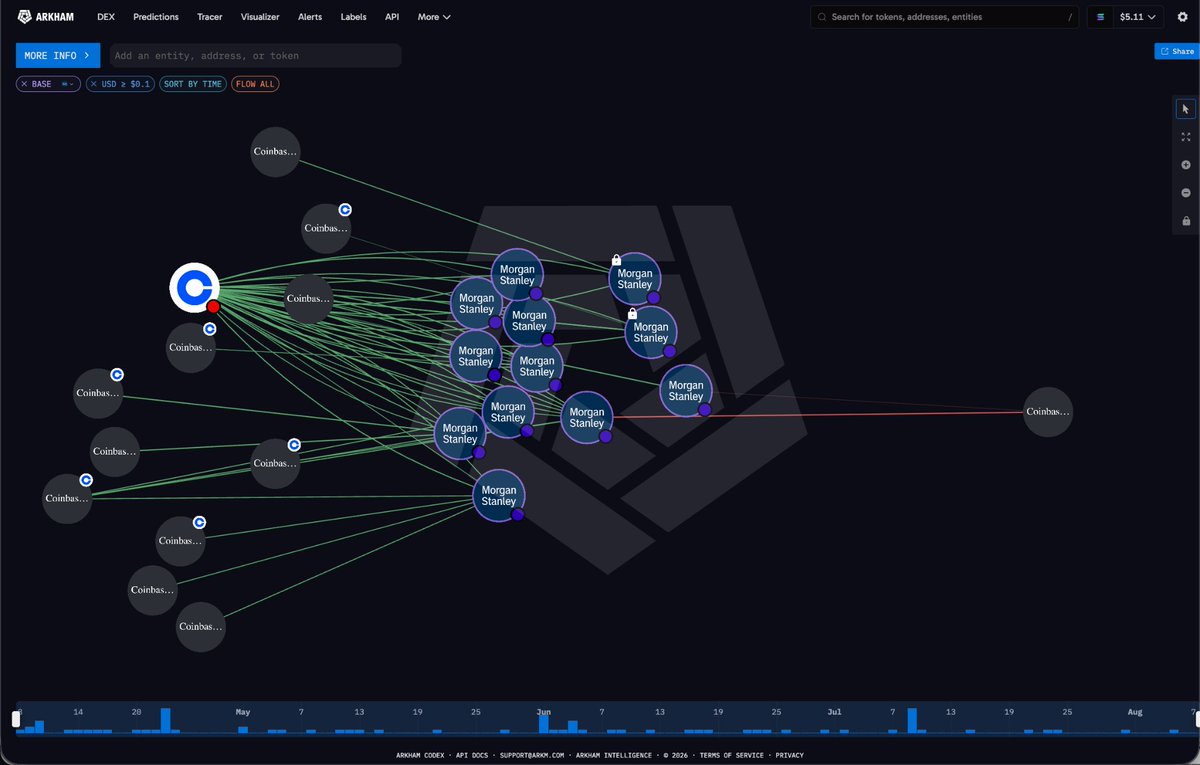The height and width of the screenshot is (765, 1200).
Task: Click the Jul label on the timeline
Action: click(x=834, y=712)
